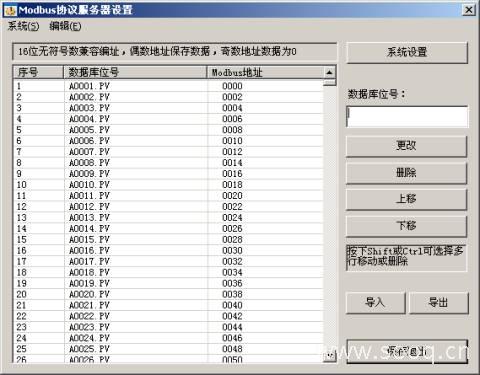Select row A0011.PV
Image resolution: width=480 pixels, height=375 pixels.
tap(168, 196)
